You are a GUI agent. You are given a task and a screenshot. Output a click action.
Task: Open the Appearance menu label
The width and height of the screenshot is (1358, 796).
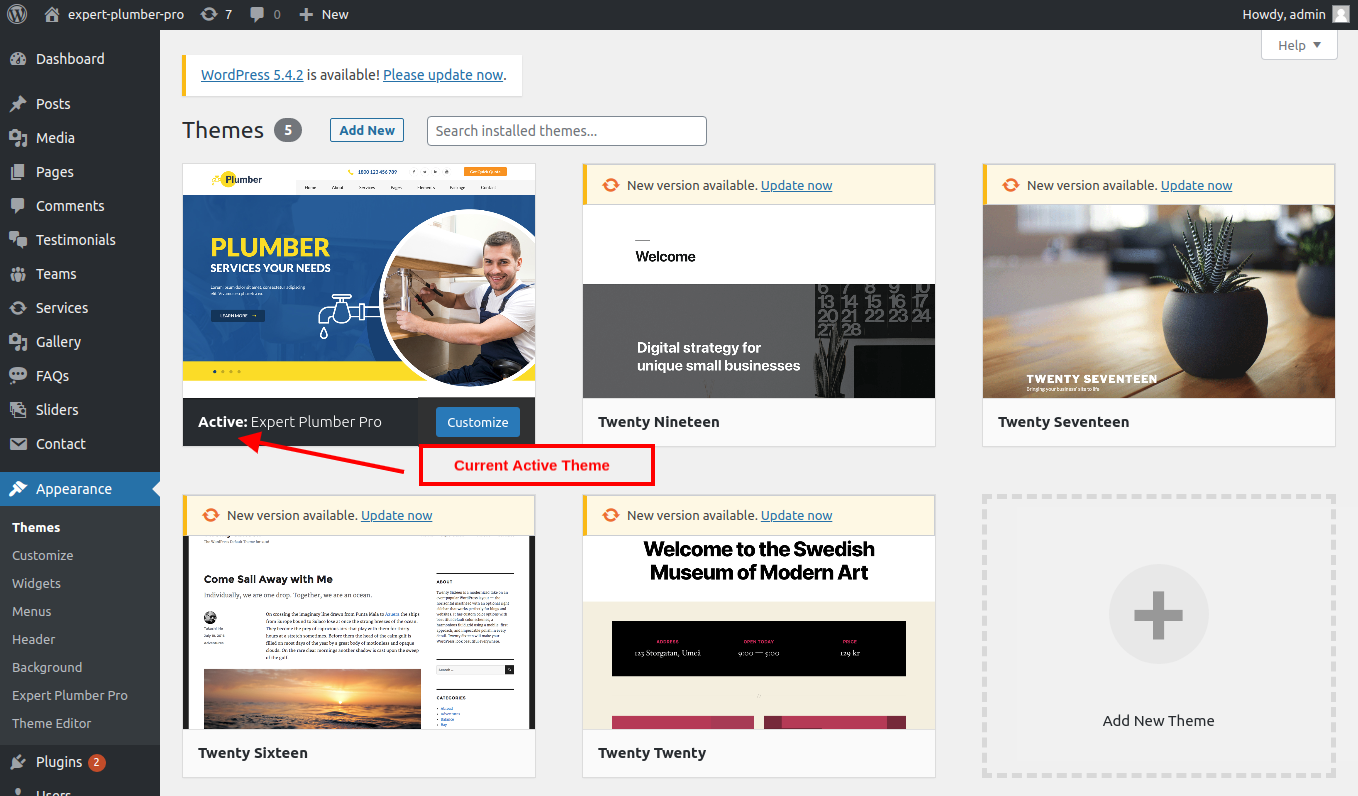tap(74, 489)
